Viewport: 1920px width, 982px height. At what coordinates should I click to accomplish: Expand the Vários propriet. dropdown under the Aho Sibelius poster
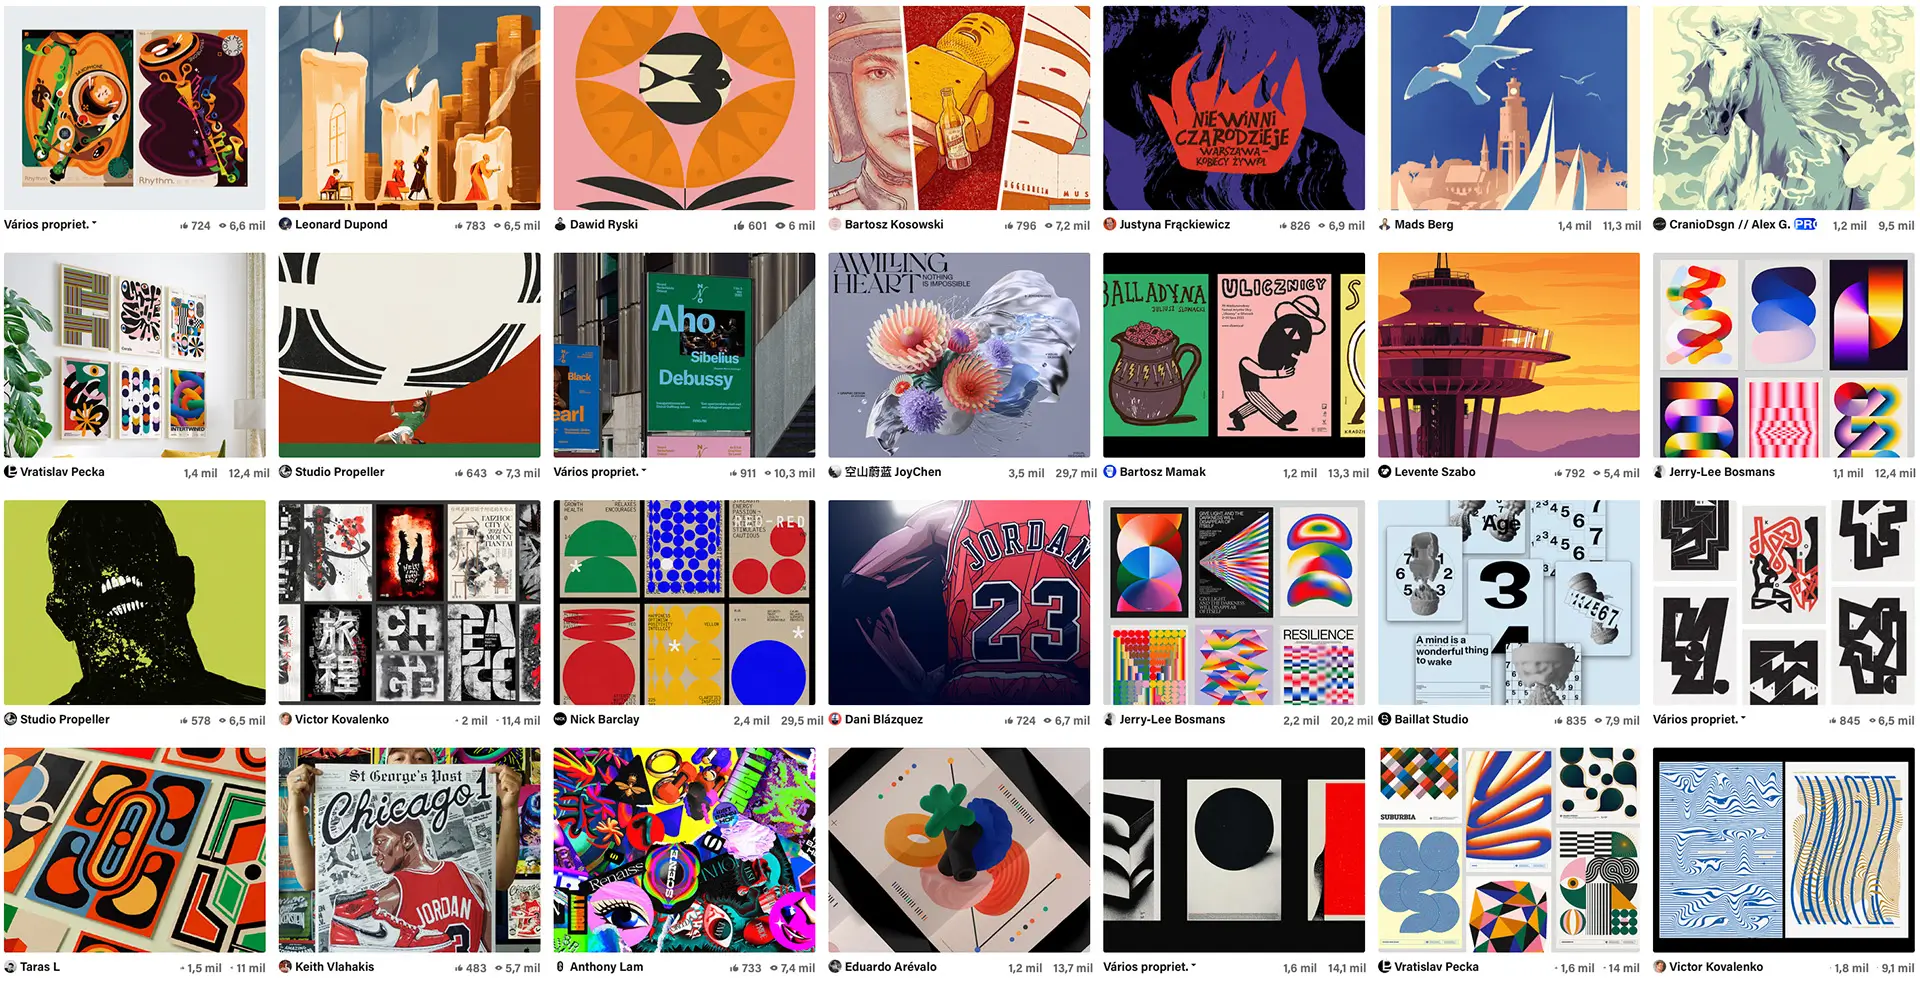click(600, 472)
